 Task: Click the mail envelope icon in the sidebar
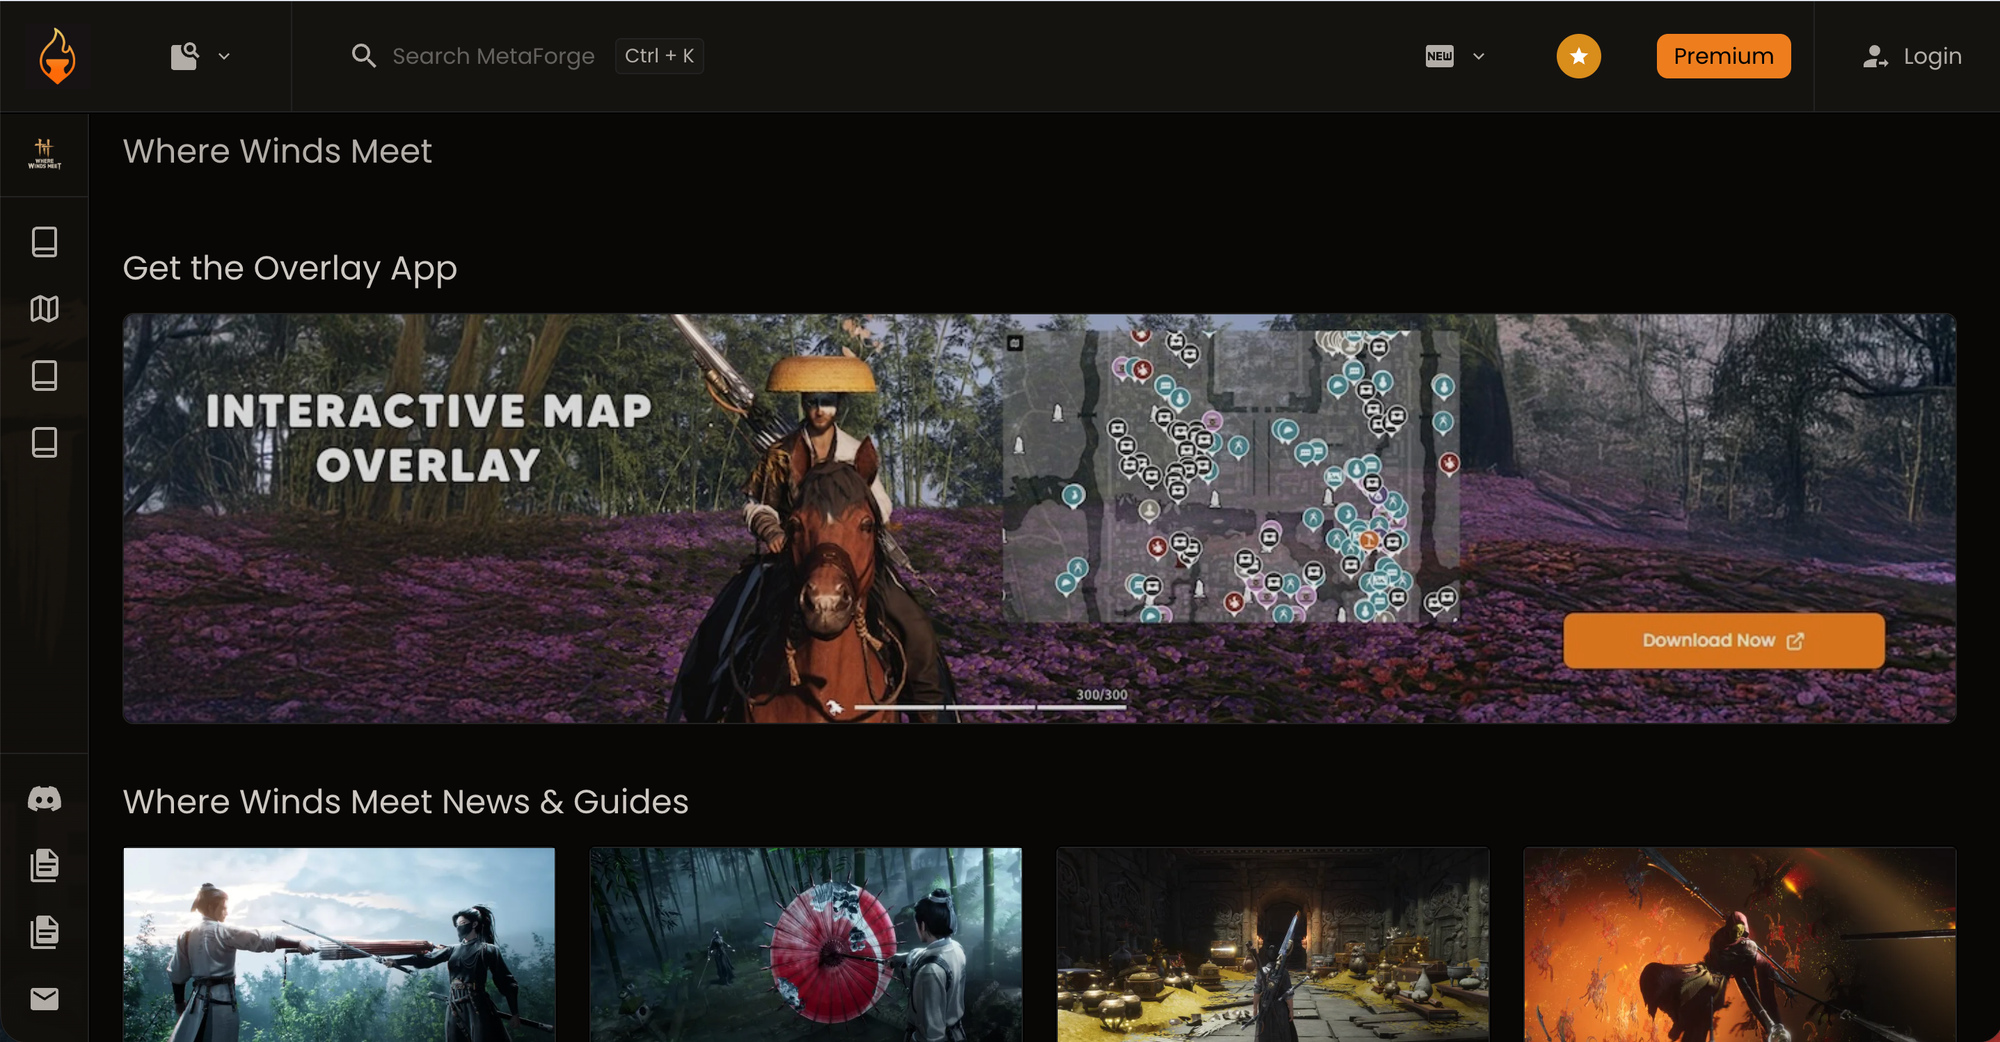[44, 999]
